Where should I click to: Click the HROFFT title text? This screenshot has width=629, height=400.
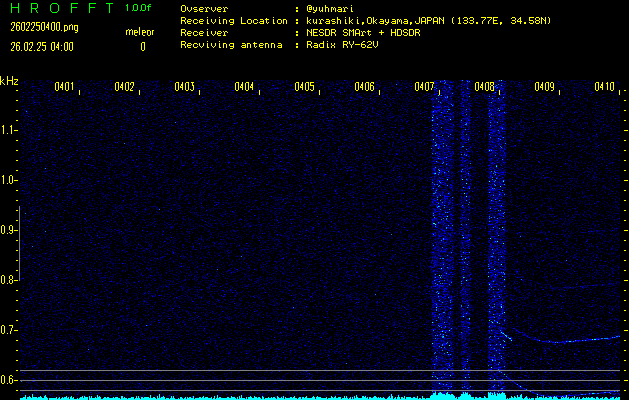(60, 8)
